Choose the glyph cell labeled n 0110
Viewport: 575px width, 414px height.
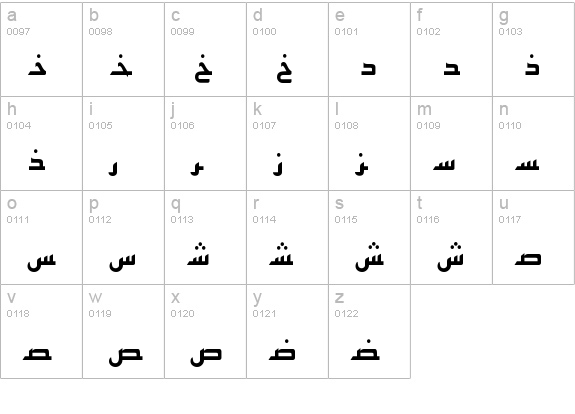click(534, 143)
